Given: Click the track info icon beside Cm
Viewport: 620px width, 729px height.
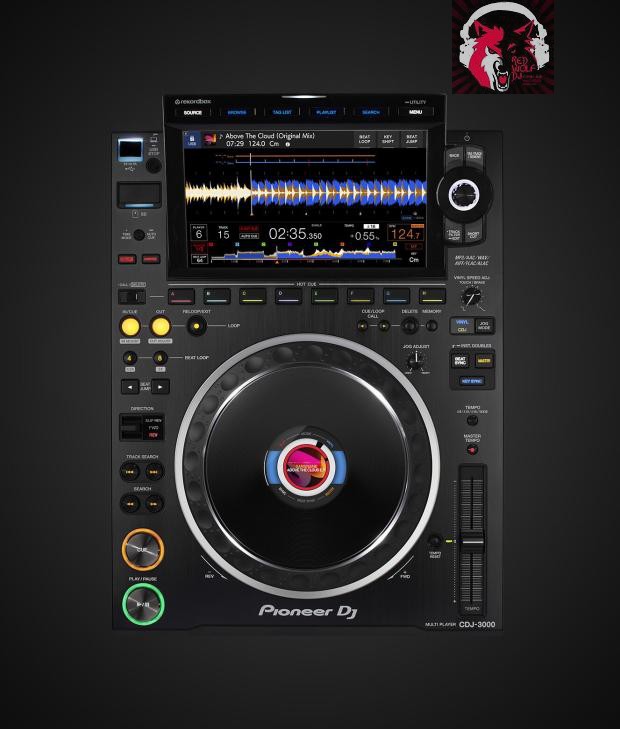Looking at the screenshot, I should tap(288, 144).
